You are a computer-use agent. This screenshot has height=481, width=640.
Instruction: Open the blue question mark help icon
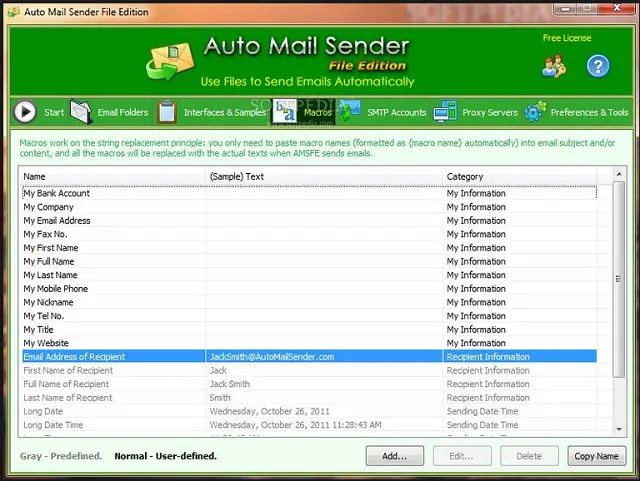click(x=598, y=66)
